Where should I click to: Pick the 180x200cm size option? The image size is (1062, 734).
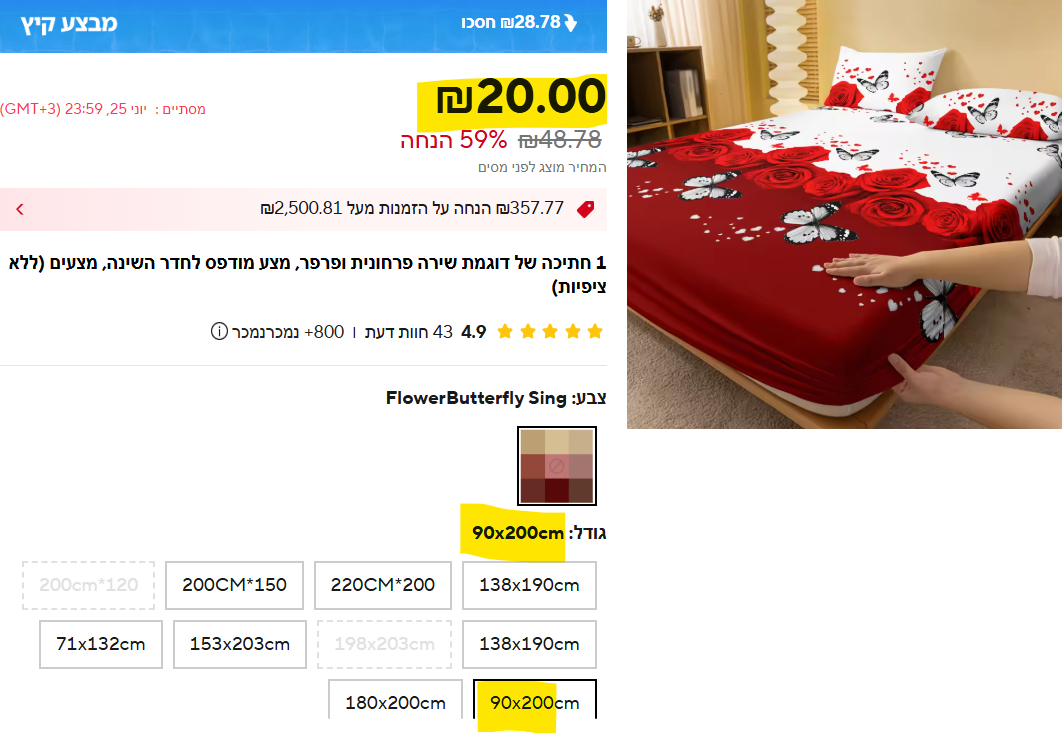(x=396, y=700)
